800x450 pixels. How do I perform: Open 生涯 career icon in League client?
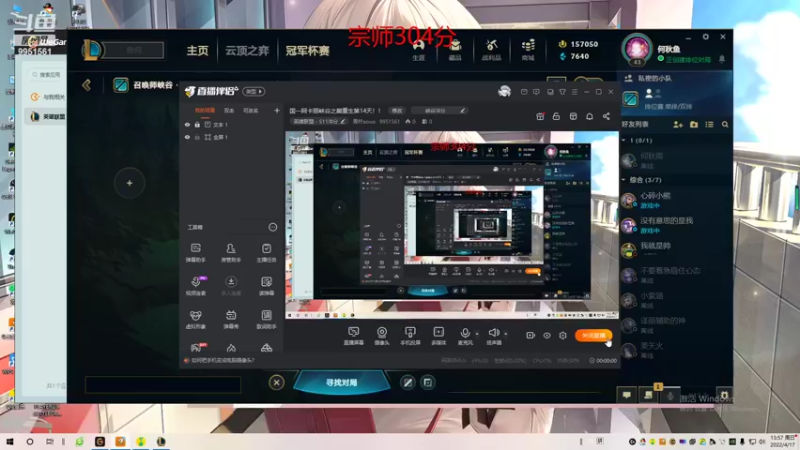pyautogui.click(x=418, y=50)
